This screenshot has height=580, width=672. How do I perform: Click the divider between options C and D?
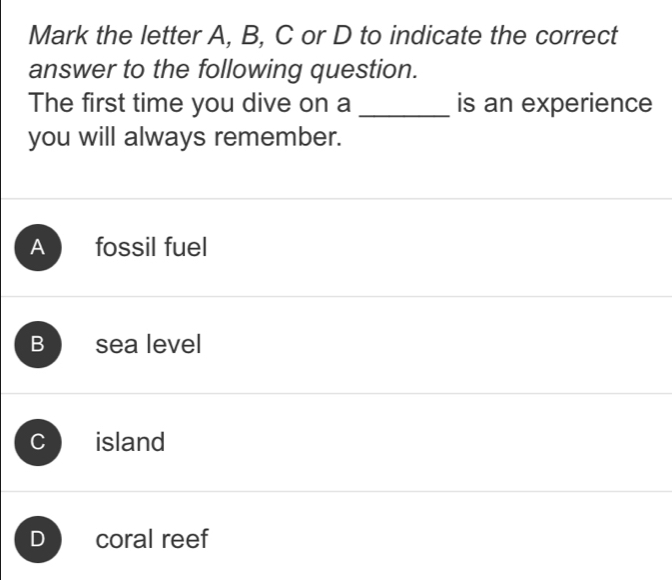[336, 490]
